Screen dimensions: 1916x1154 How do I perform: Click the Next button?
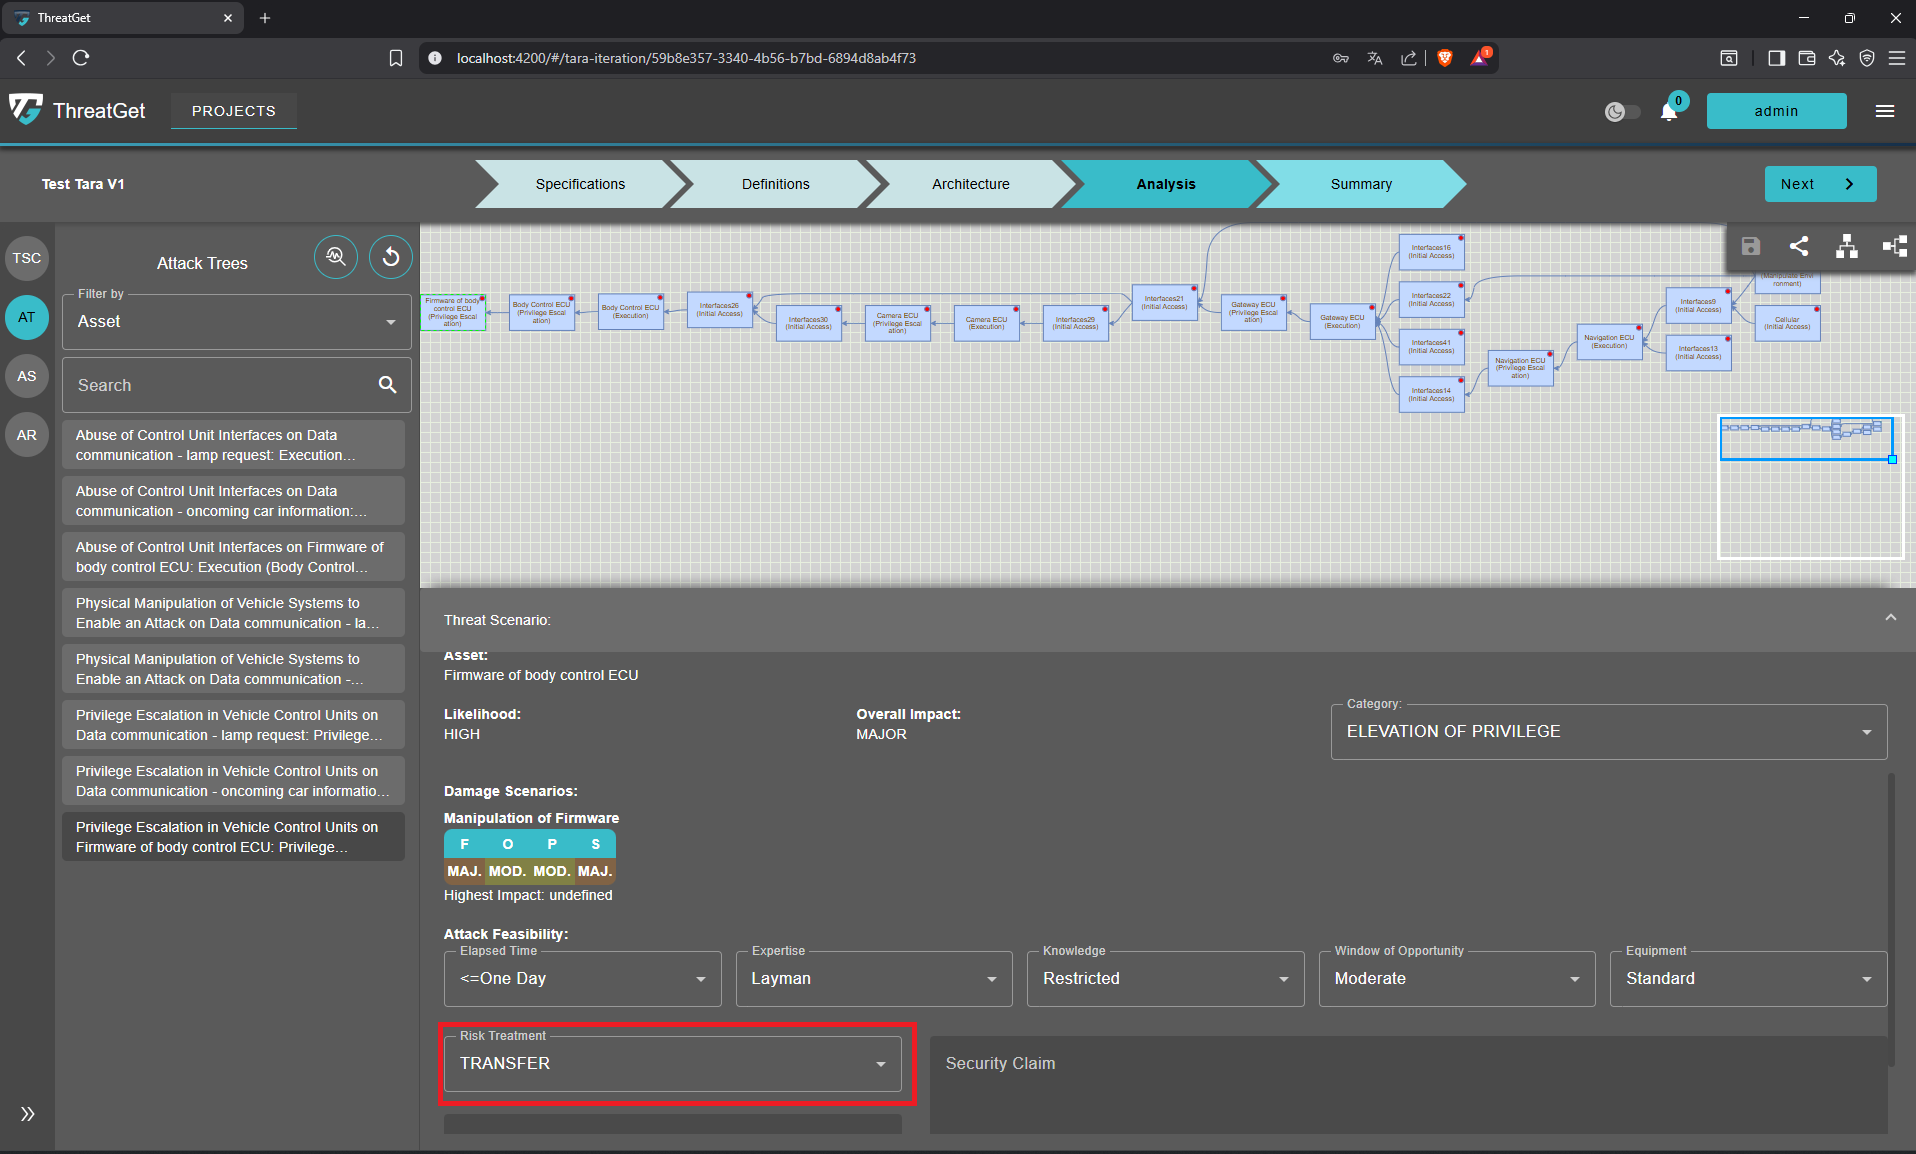tap(1819, 184)
